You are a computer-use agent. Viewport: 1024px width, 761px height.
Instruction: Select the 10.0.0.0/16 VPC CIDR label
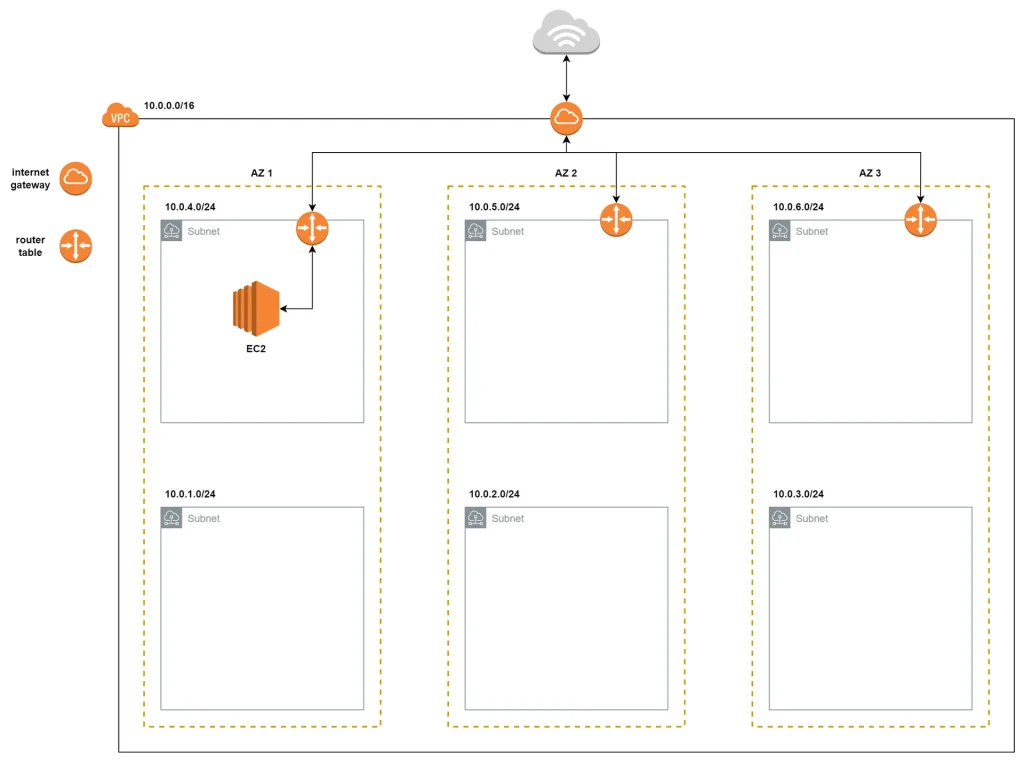pos(169,105)
